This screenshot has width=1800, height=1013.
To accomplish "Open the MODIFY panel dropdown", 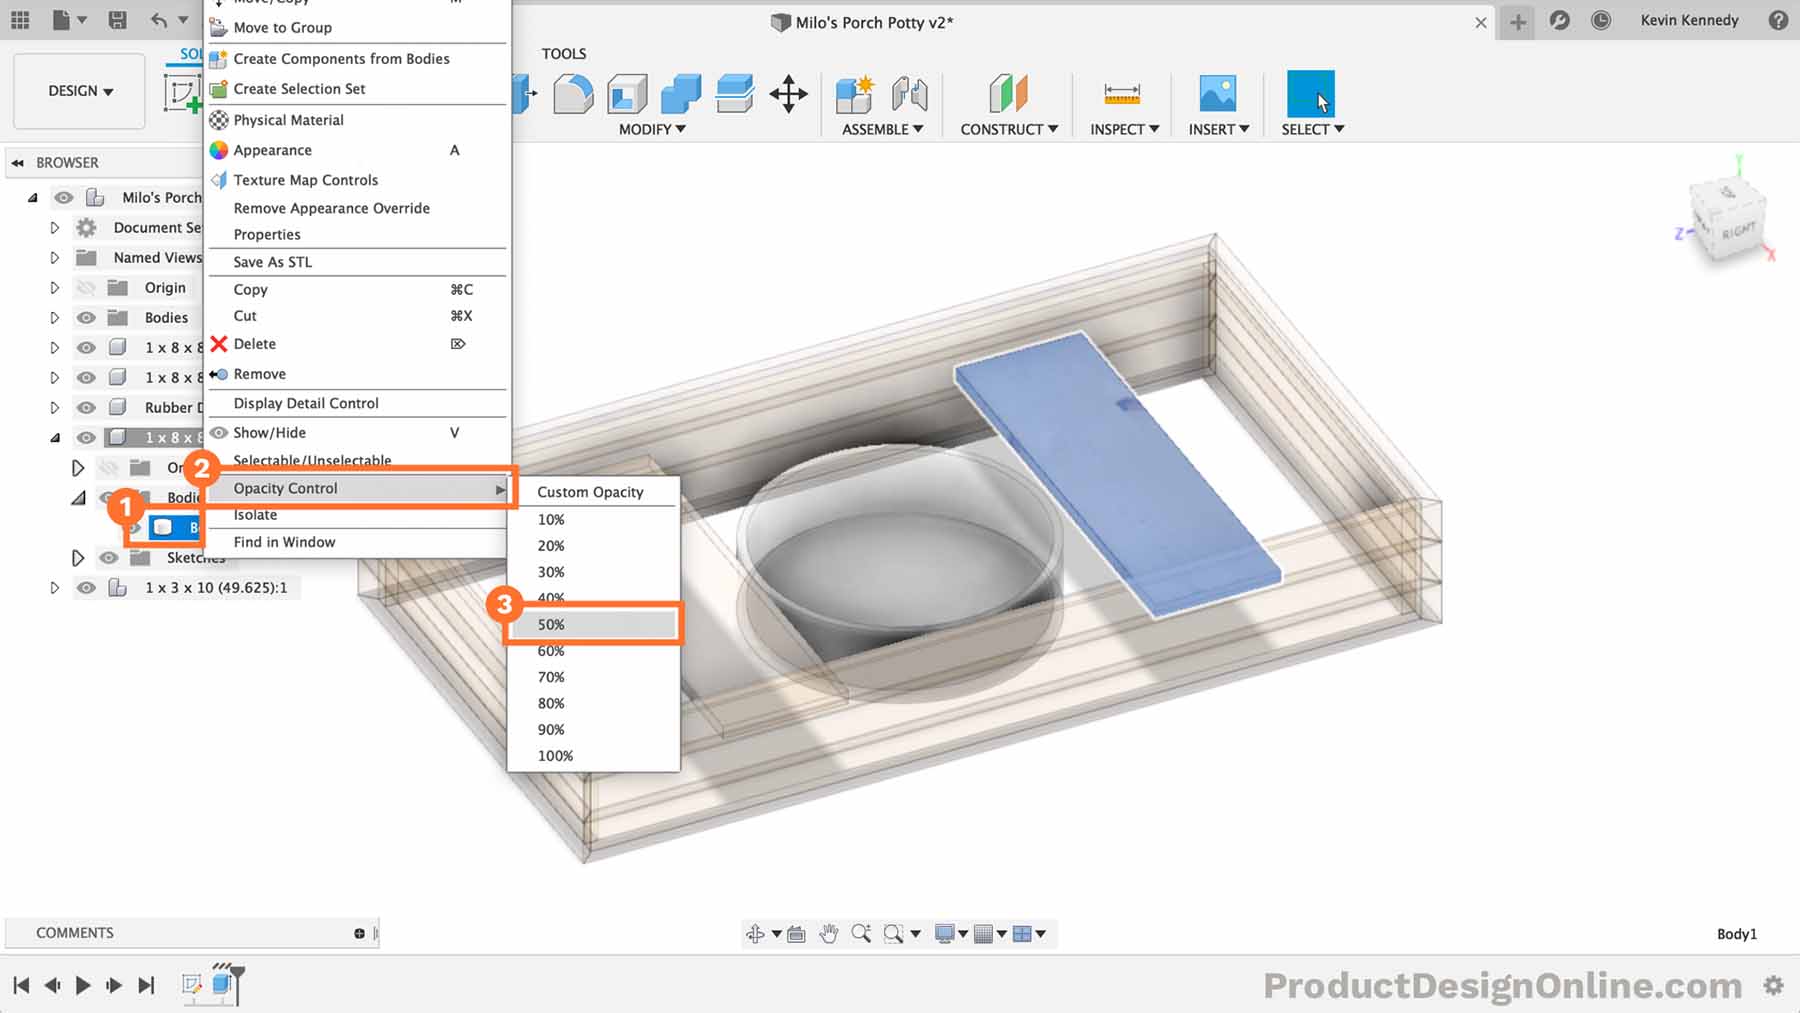I will tap(648, 129).
